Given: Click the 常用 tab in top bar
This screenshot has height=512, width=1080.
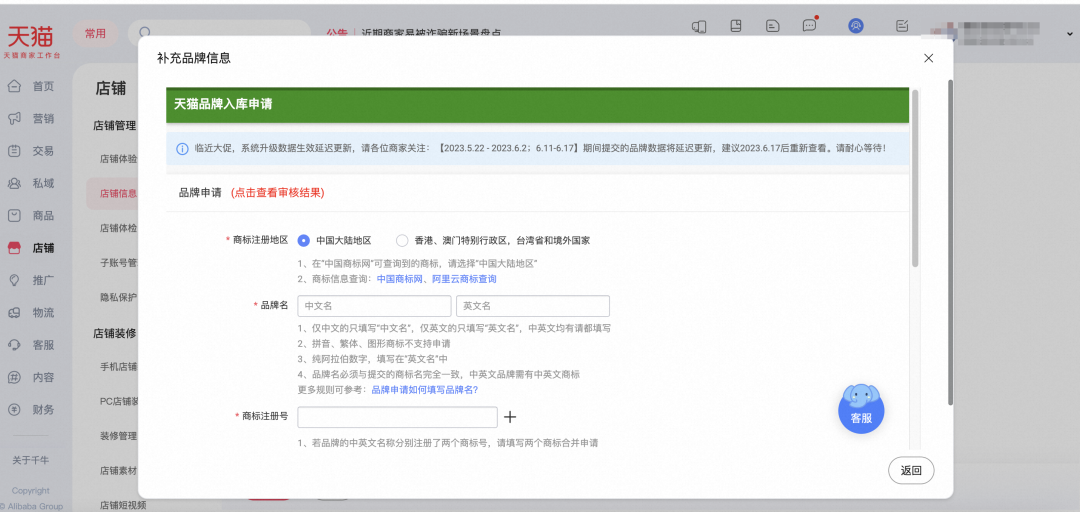Looking at the screenshot, I should click(x=95, y=33).
